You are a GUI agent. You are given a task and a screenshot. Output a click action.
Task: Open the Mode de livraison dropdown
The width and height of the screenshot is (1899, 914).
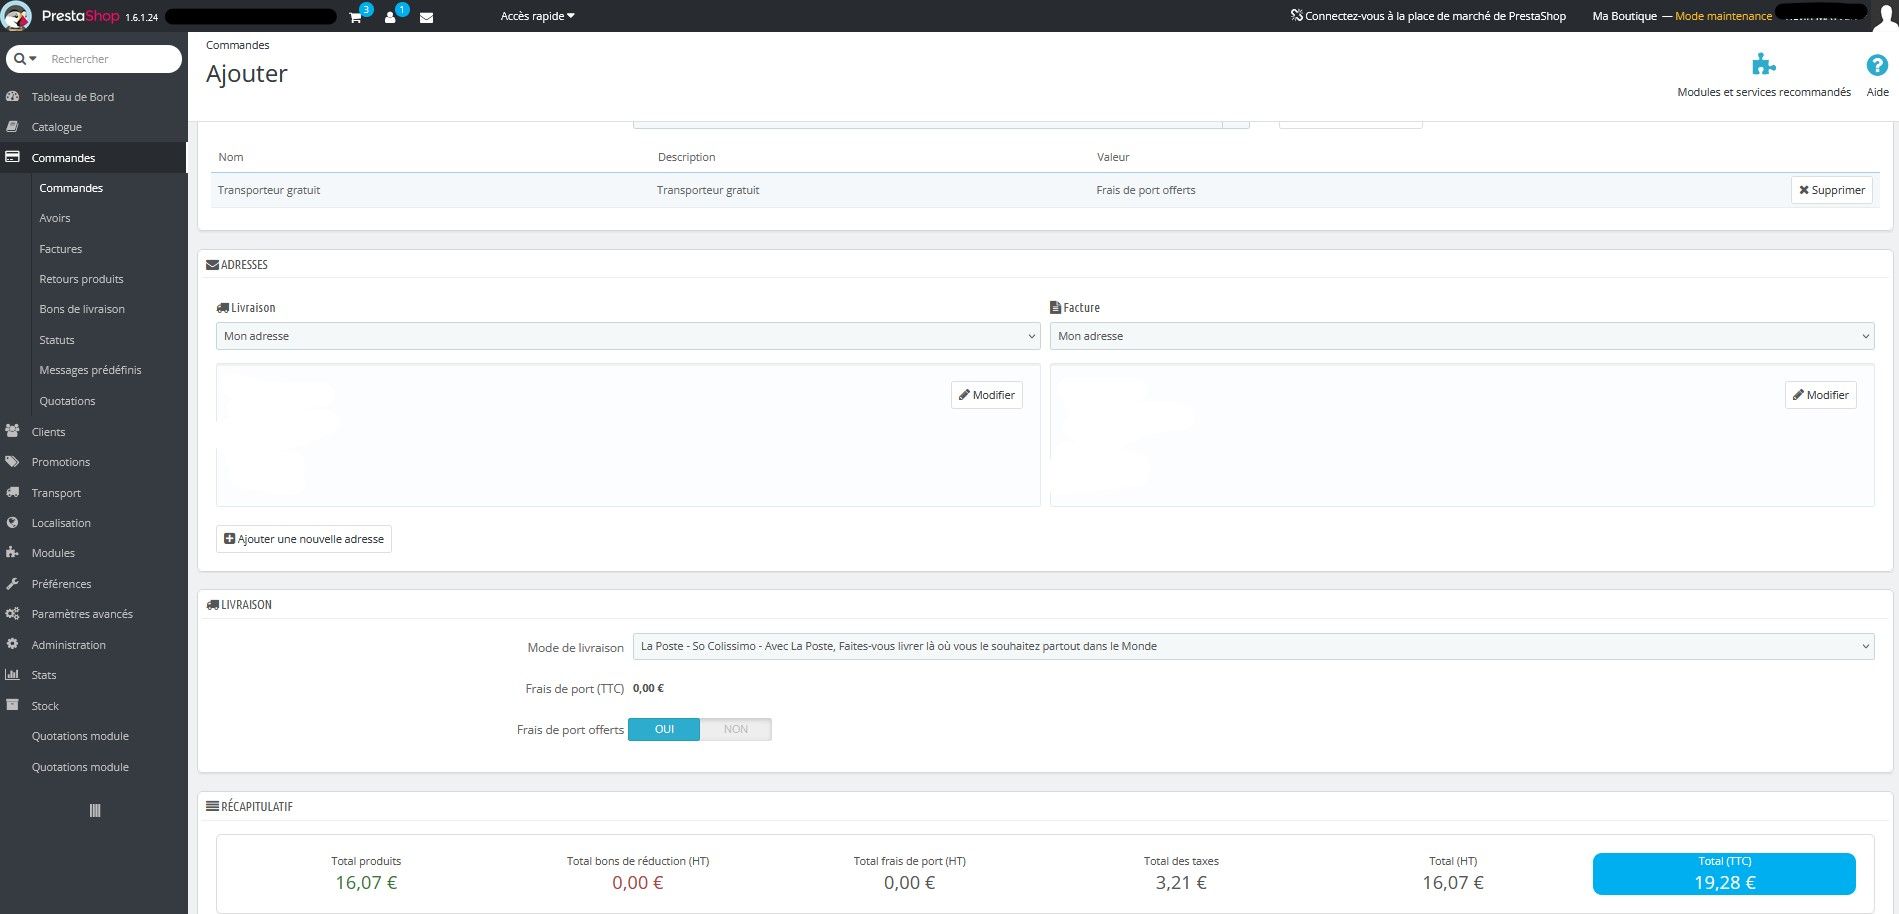(1253, 646)
